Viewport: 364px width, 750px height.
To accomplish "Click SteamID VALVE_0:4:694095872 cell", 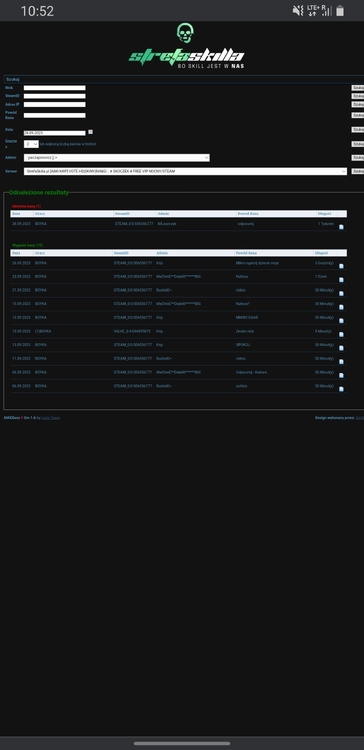I will pos(132,331).
